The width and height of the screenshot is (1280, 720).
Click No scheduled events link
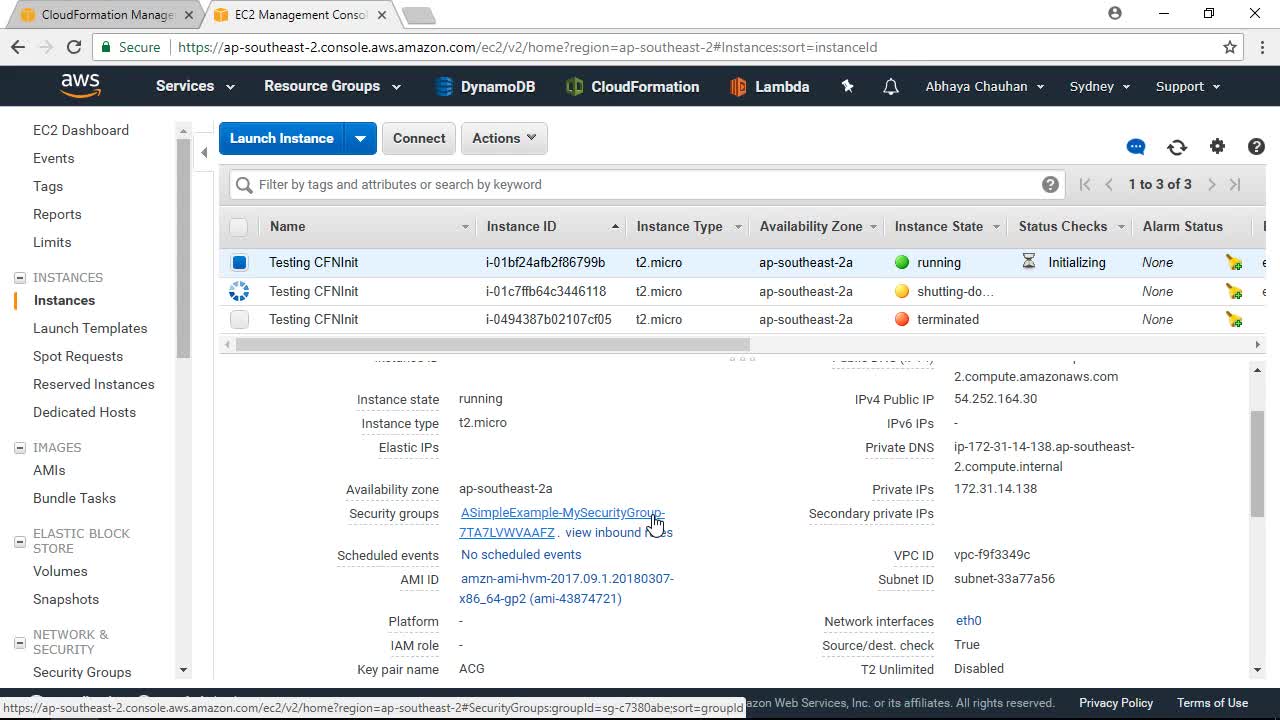click(521, 555)
